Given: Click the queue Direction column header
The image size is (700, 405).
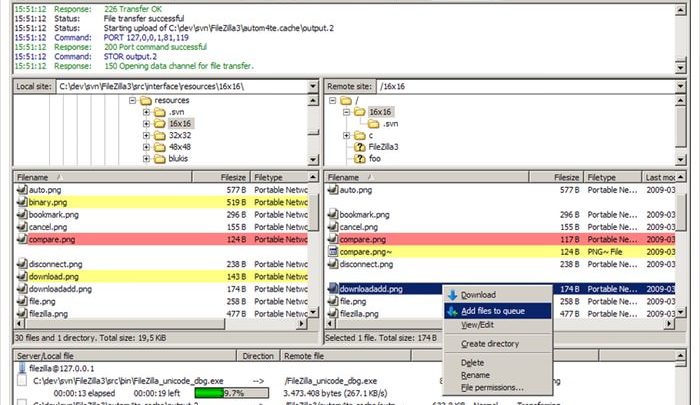Looking at the screenshot, I should pyautogui.click(x=258, y=356).
